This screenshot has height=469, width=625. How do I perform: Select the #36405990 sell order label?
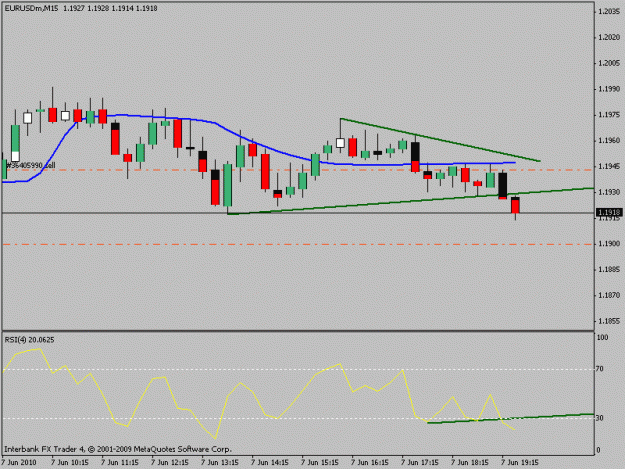tap(31, 165)
